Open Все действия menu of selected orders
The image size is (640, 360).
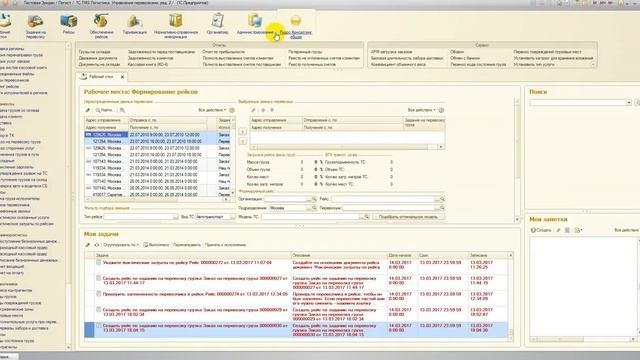pyautogui.click(x=421, y=110)
